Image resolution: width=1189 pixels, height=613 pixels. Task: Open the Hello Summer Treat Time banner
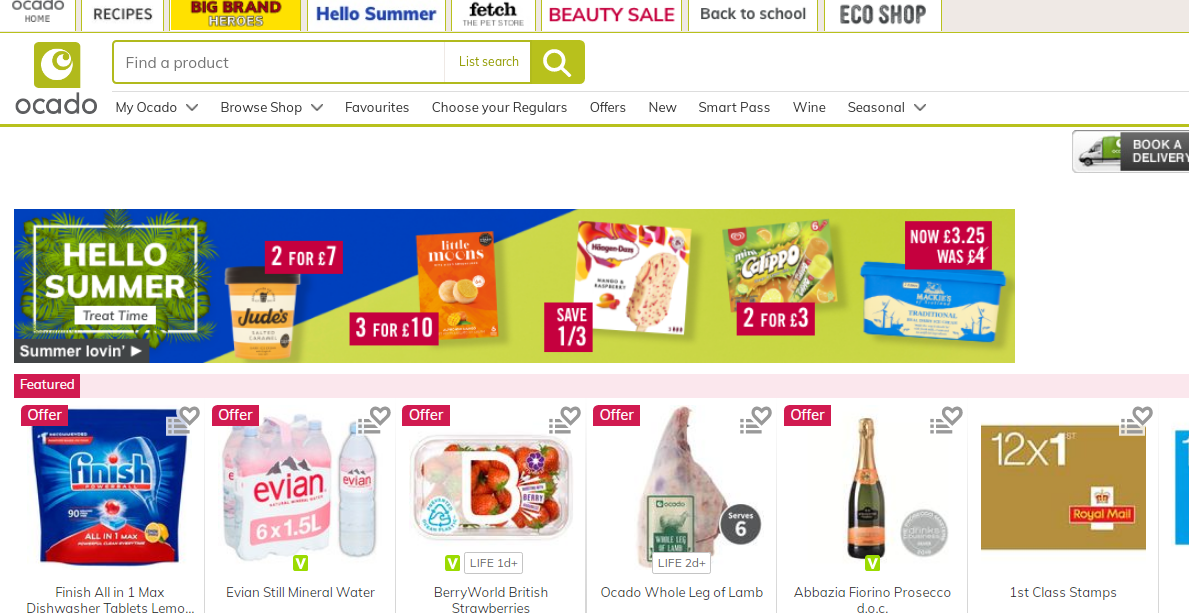pos(514,286)
